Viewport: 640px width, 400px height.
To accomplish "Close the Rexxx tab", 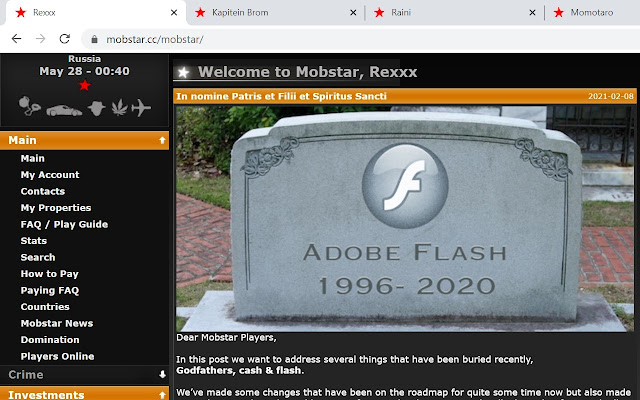I will click(x=174, y=13).
